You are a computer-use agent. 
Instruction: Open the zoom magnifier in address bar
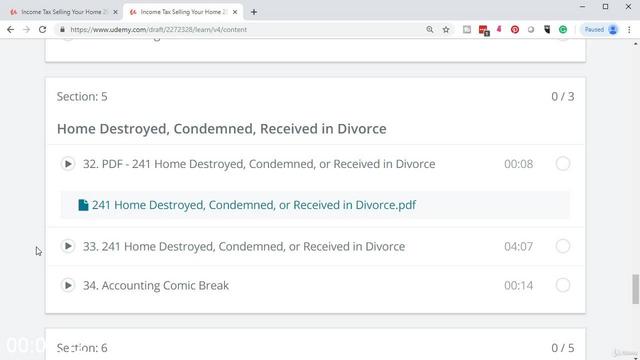pyautogui.click(x=430, y=29)
